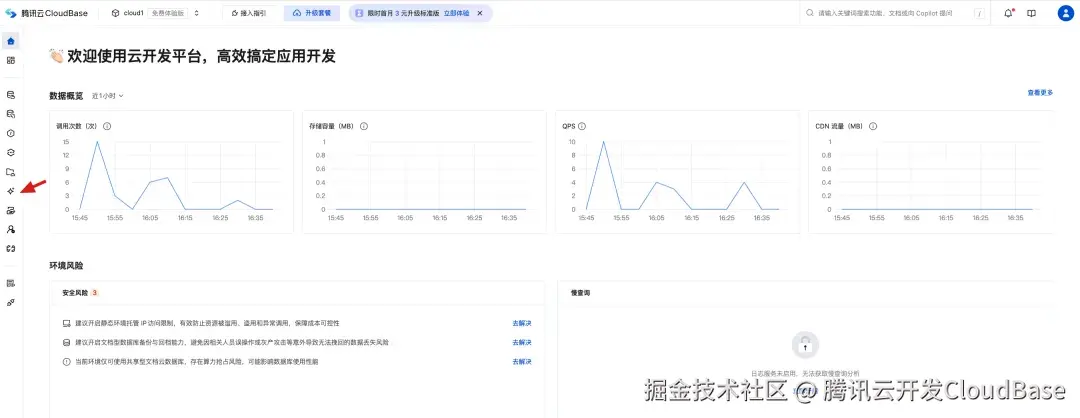Click info icon beside 调用次数 (次)
This screenshot has width=1080, height=418.
tap(107, 127)
